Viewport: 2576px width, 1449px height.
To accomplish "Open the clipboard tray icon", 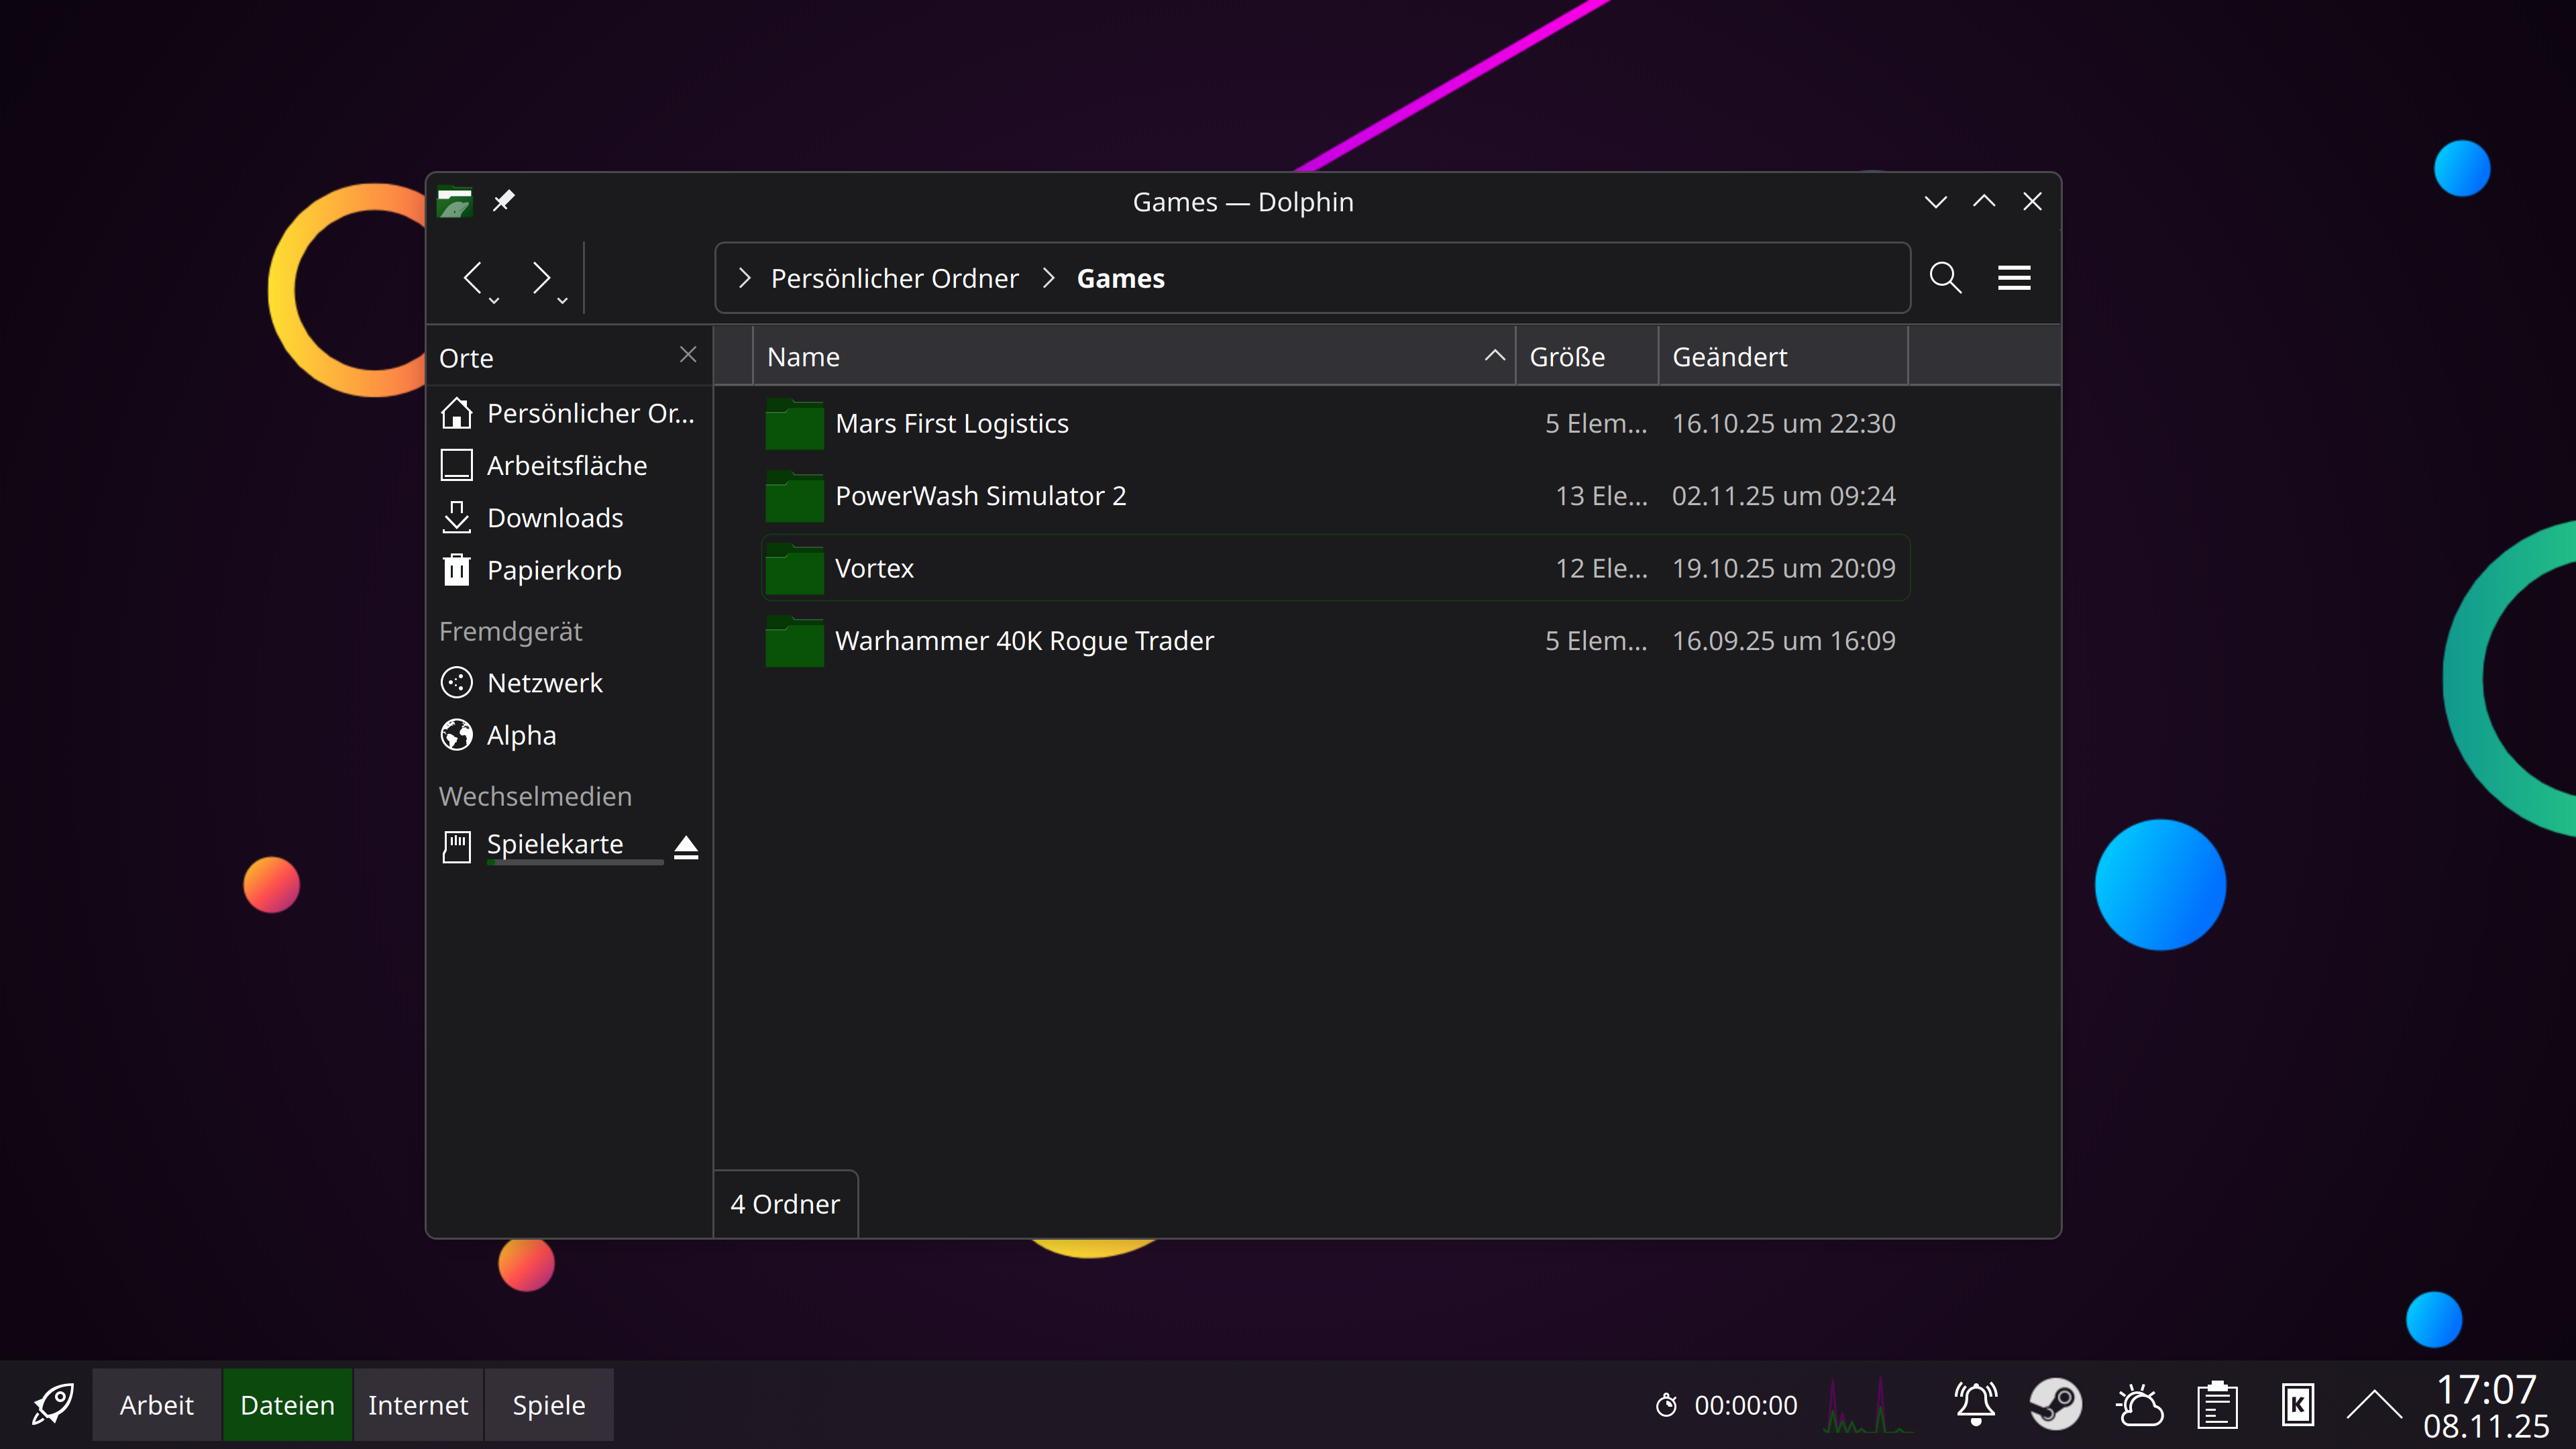I will pyautogui.click(x=2217, y=1405).
